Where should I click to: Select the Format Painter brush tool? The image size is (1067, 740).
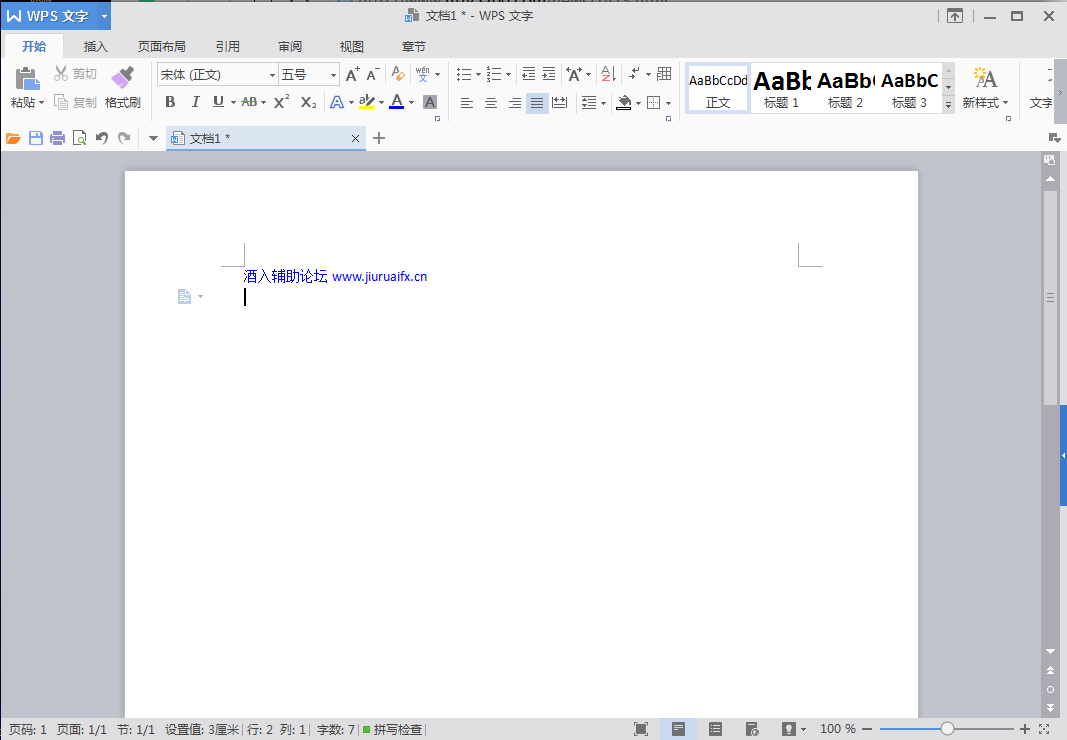tap(122, 77)
